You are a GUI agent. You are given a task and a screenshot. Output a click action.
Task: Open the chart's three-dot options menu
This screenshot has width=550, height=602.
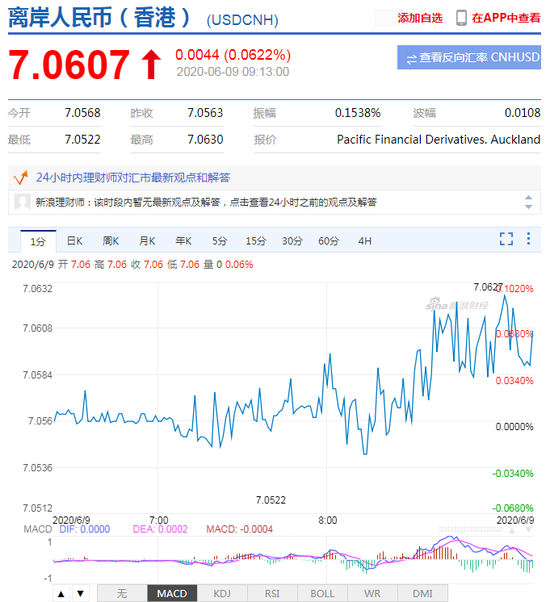529,238
